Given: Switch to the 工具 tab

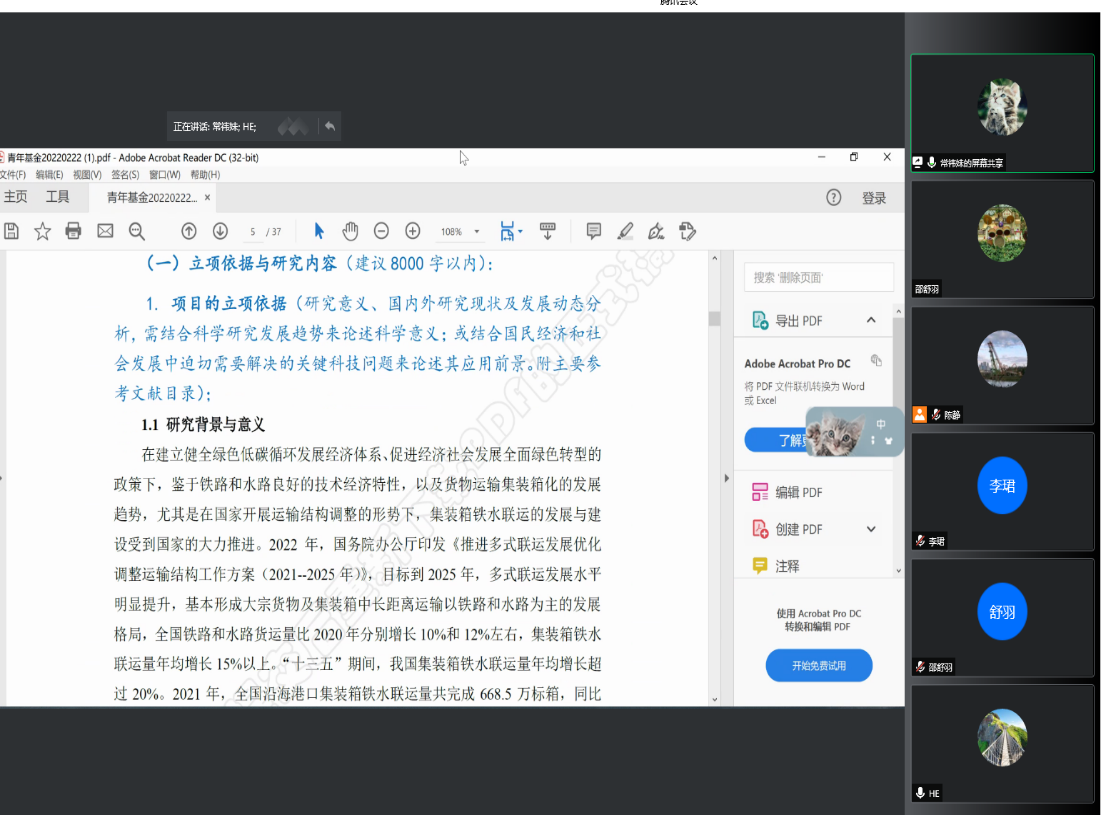Looking at the screenshot, I should click(58, 197).
